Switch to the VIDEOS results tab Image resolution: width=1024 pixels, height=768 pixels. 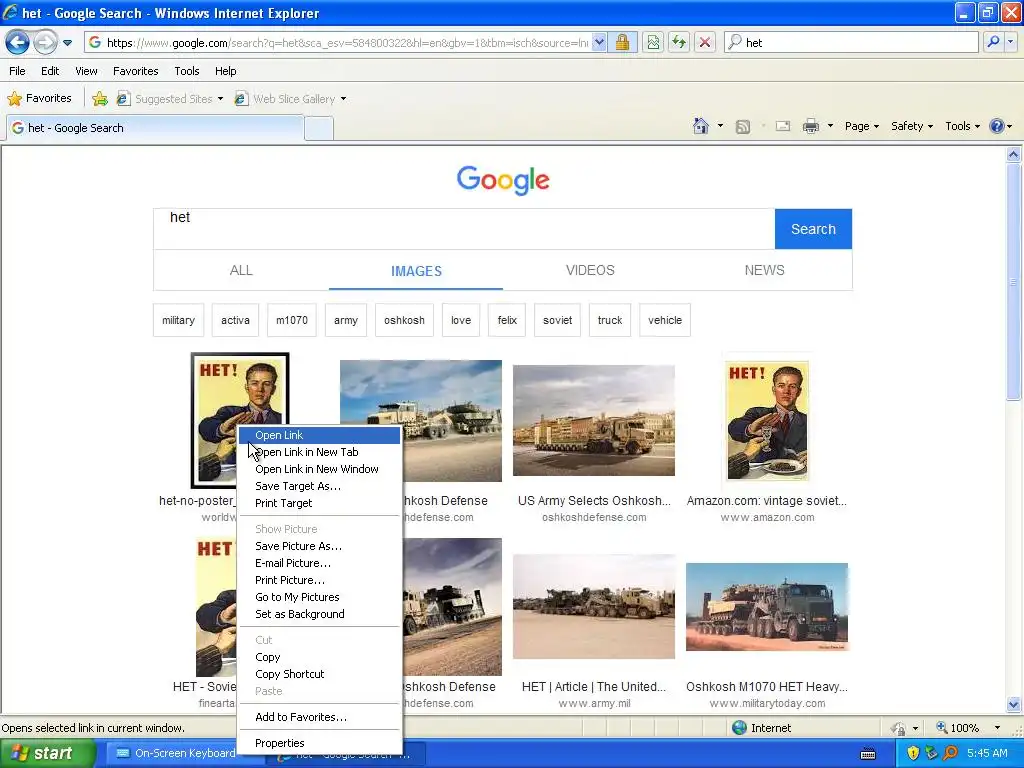click(590, 270)
